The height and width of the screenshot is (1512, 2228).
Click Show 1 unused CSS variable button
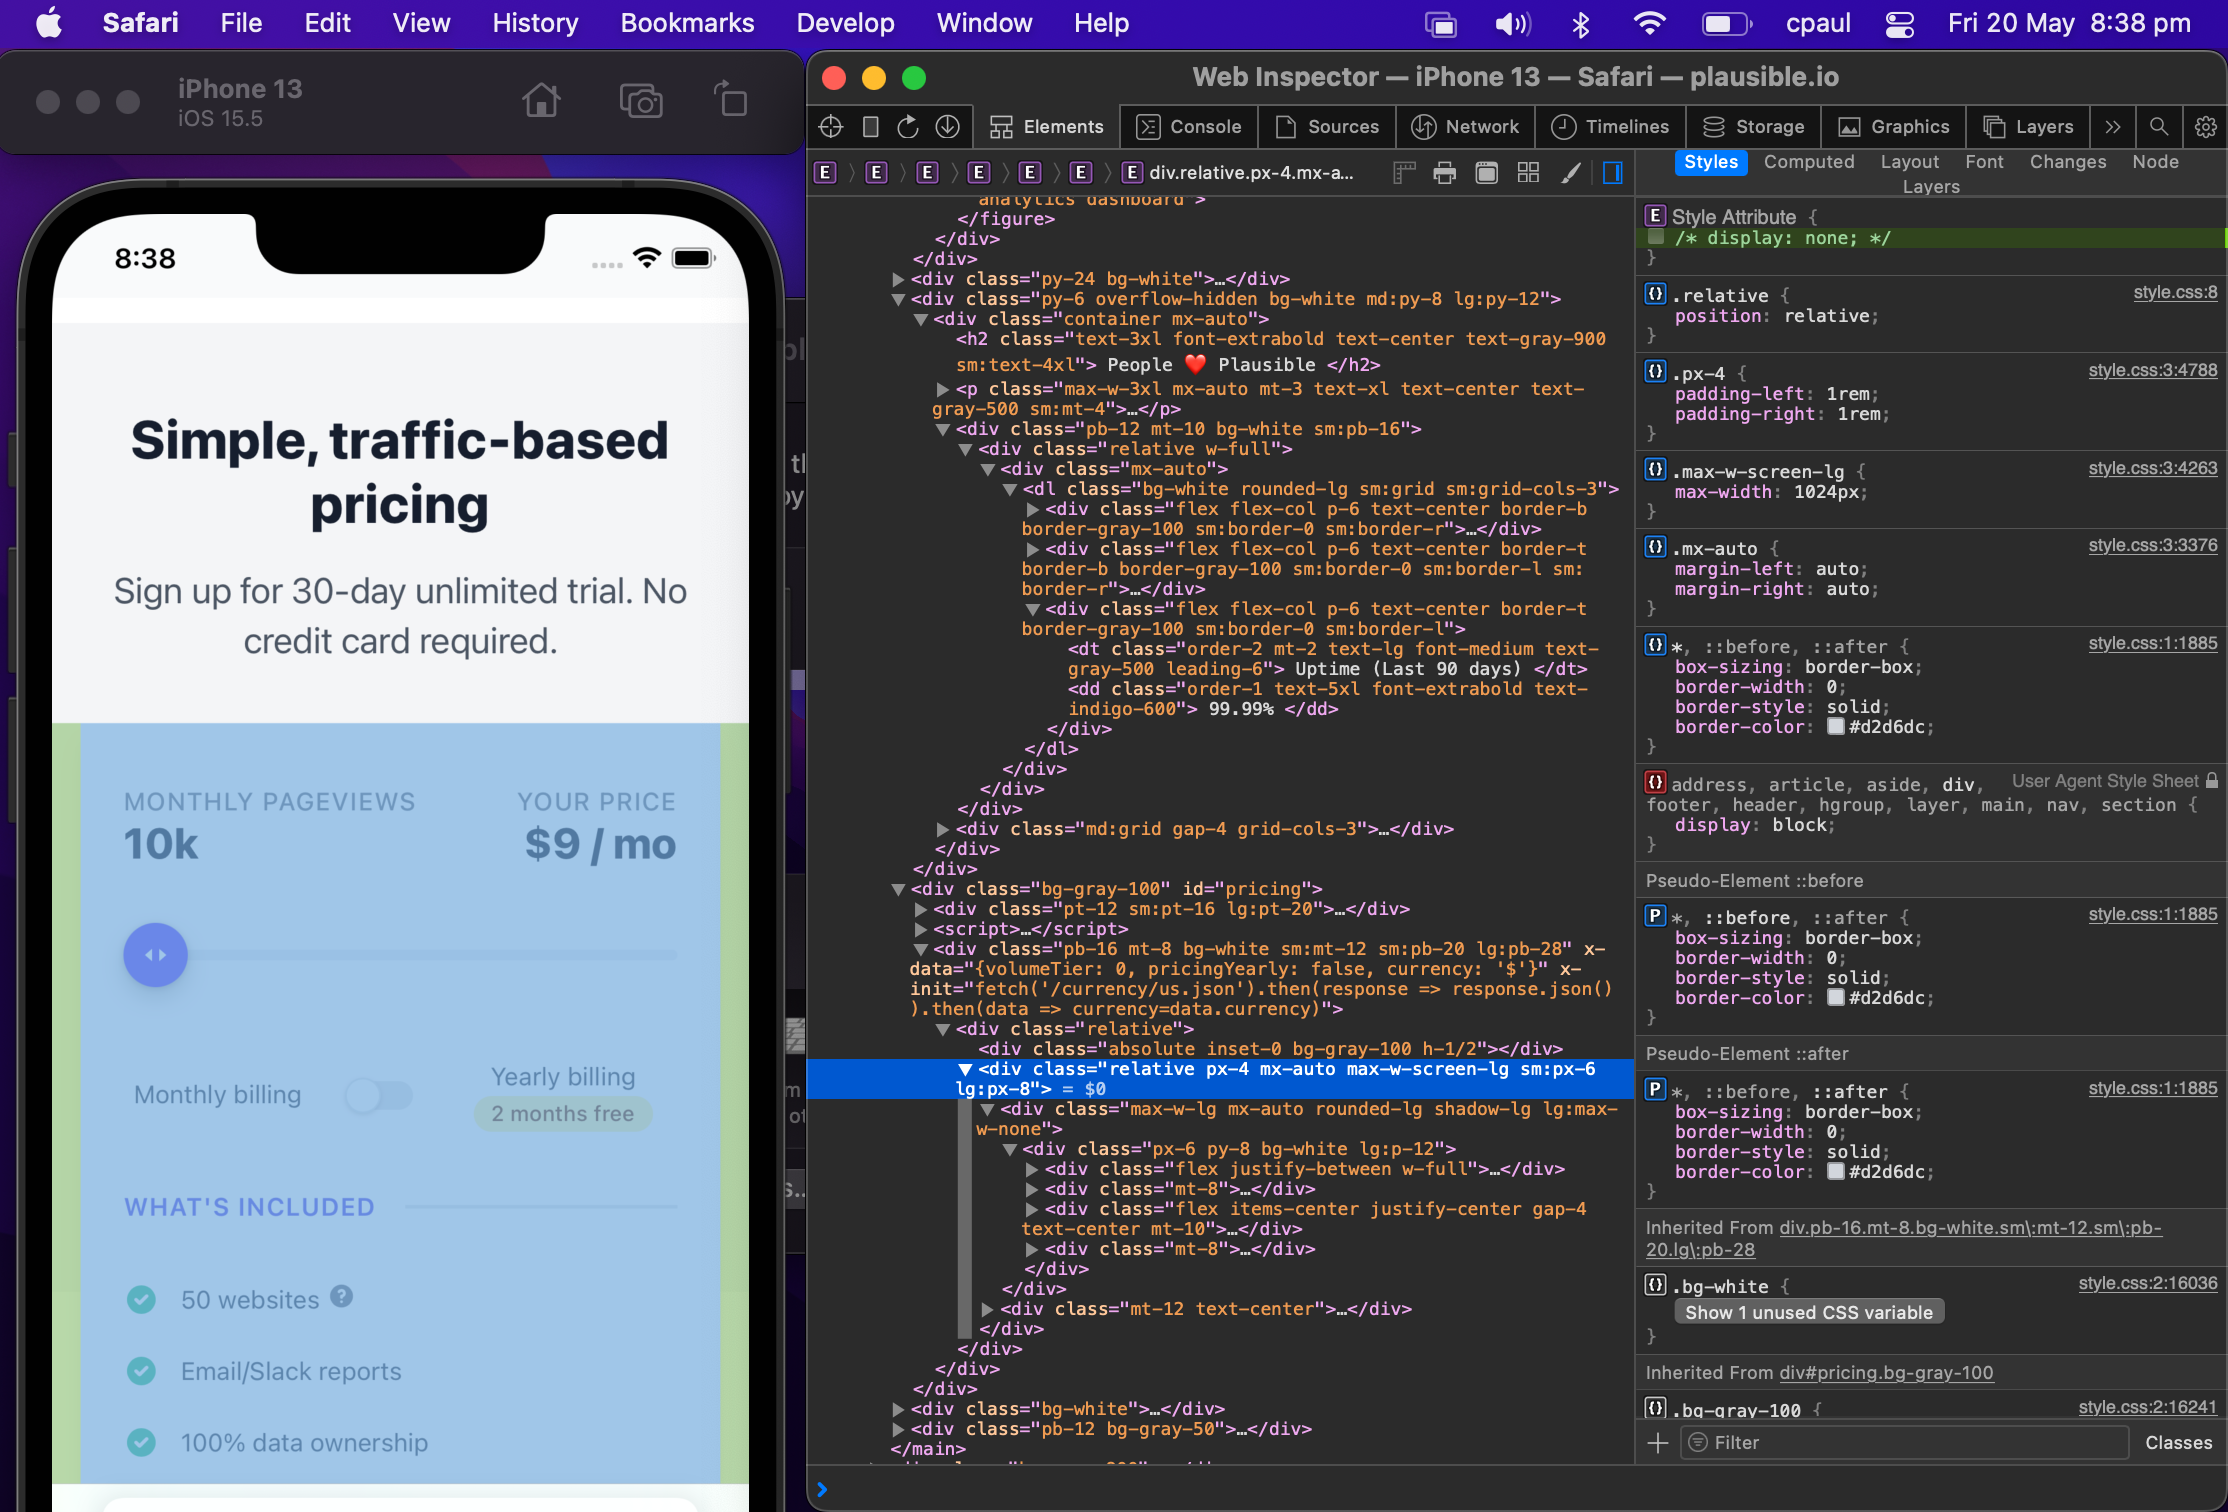coord(1808,1312)
